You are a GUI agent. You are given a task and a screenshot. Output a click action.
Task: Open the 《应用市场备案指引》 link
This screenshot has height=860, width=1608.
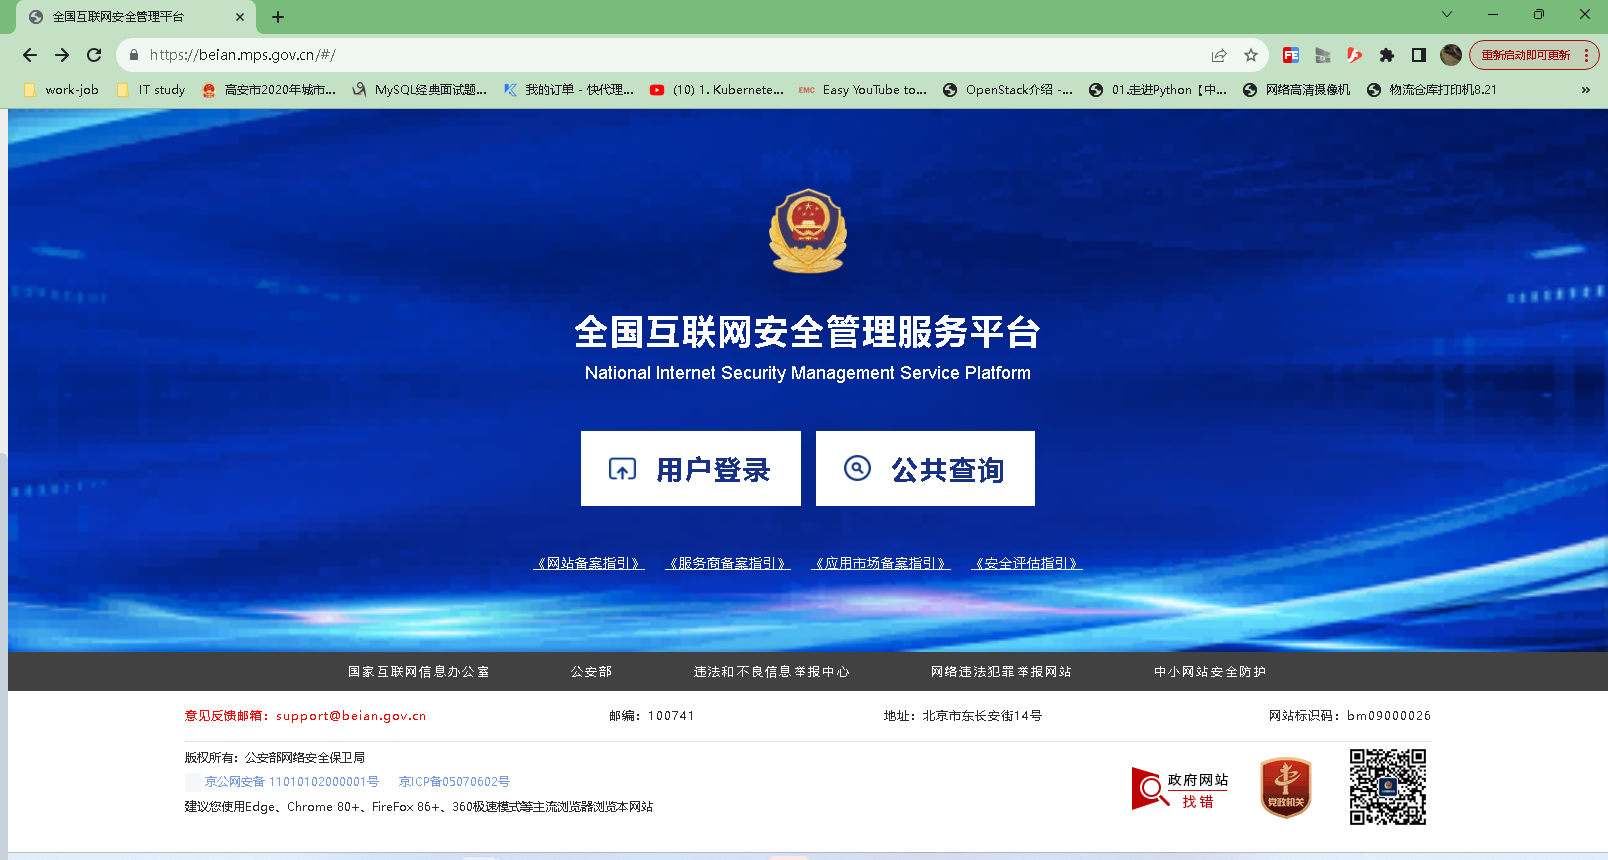pos(881,564)
